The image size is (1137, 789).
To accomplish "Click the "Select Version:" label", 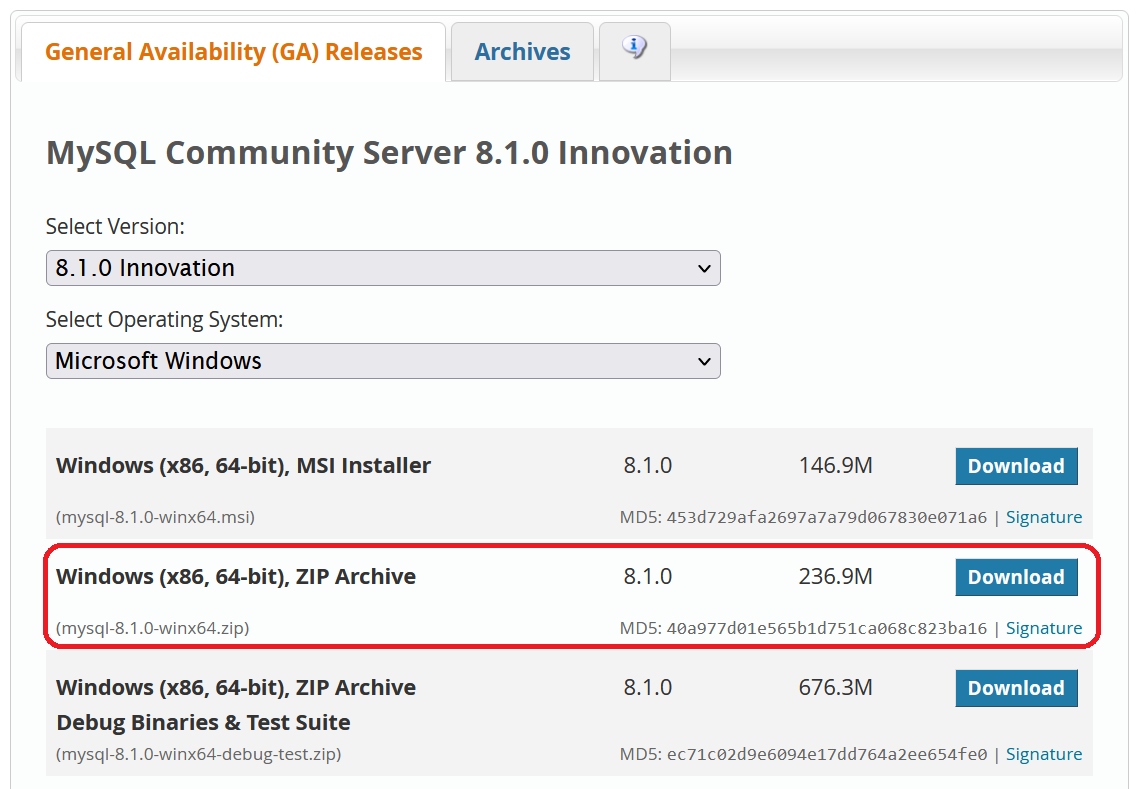I will pos(115,226).
